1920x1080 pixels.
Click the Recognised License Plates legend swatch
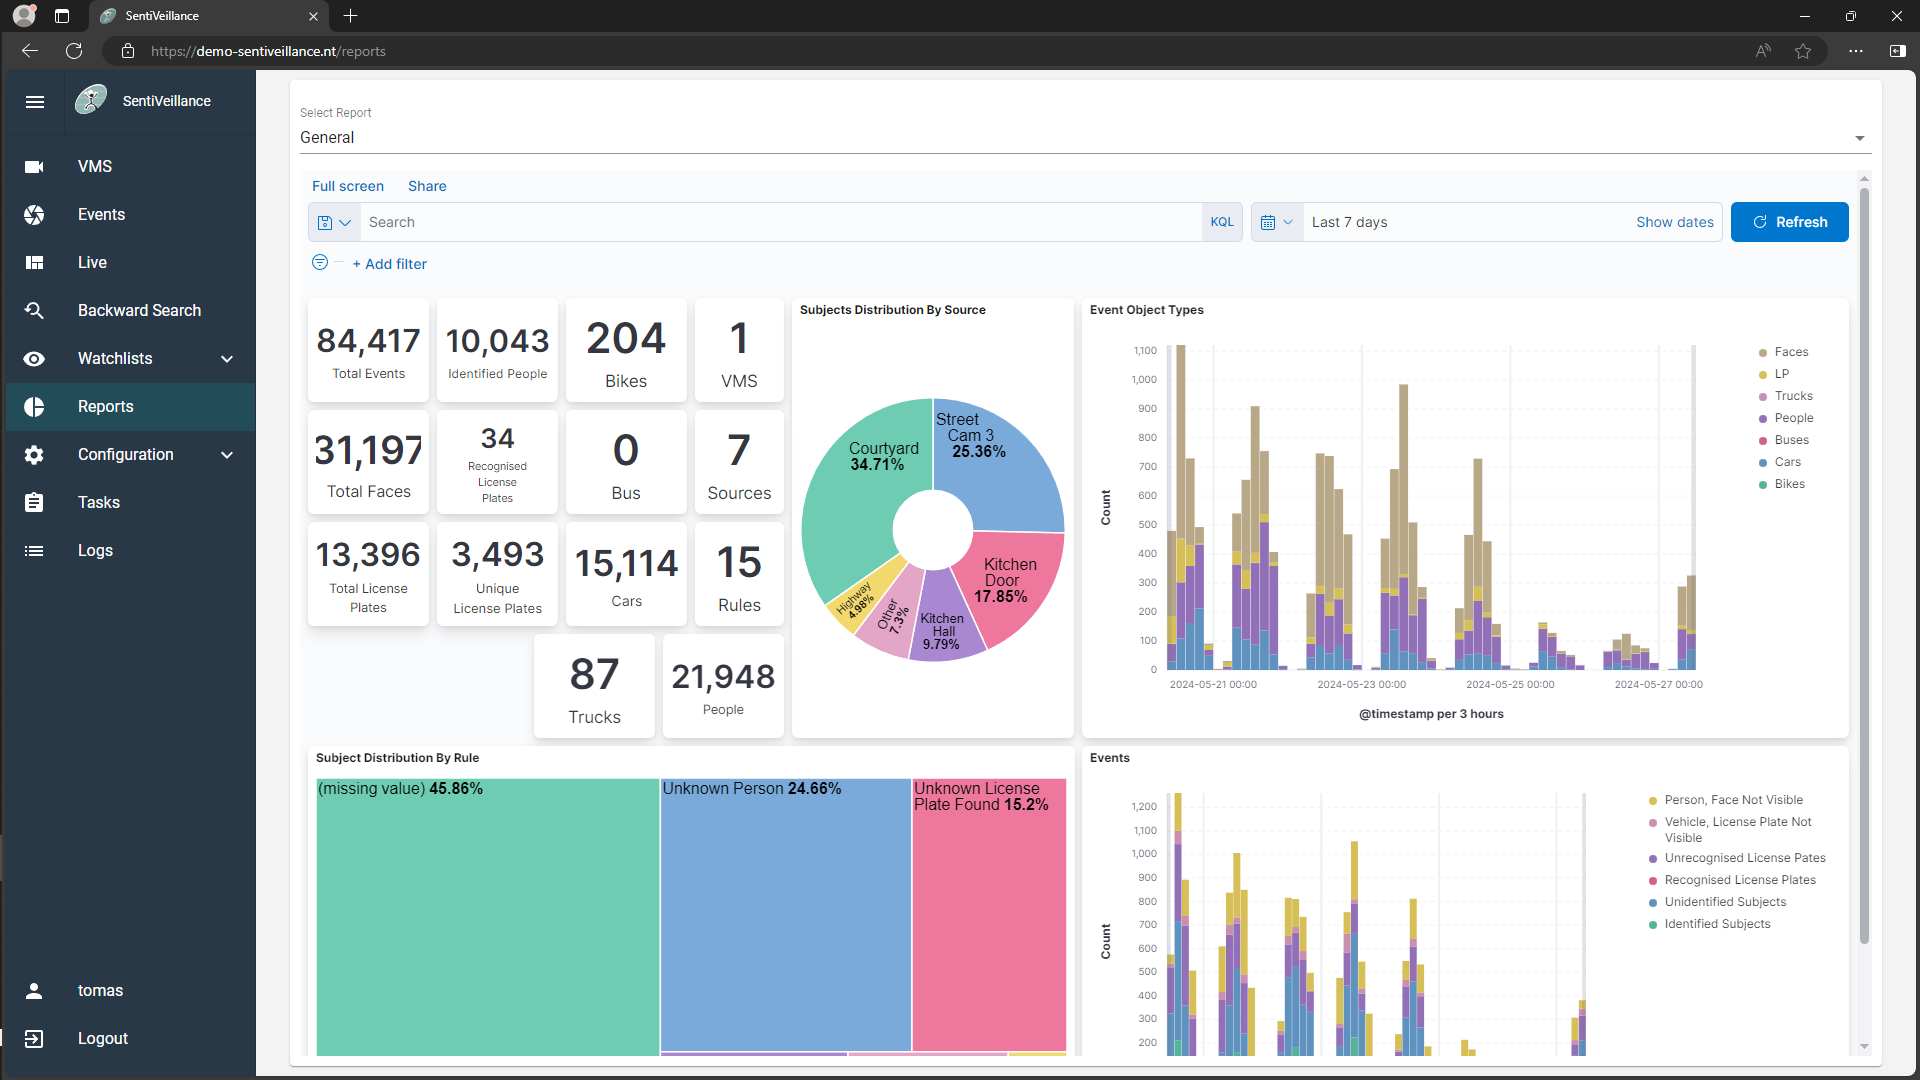pyautogui.click(x=1653, y=881)
